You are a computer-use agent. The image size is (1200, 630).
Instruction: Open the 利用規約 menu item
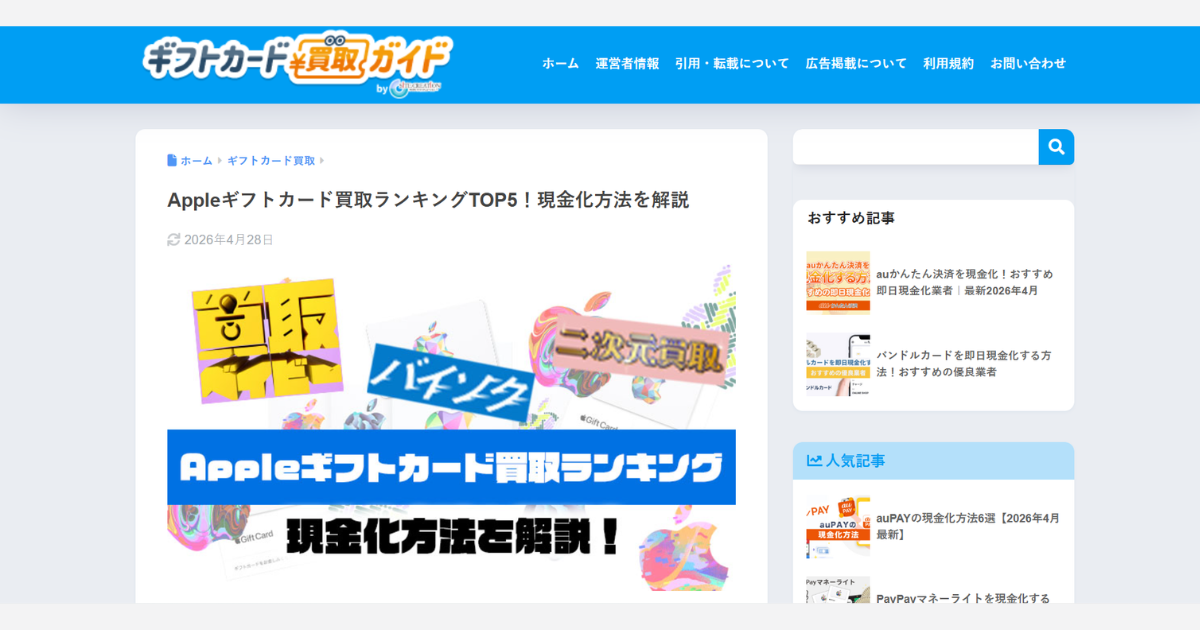point(948,63)
